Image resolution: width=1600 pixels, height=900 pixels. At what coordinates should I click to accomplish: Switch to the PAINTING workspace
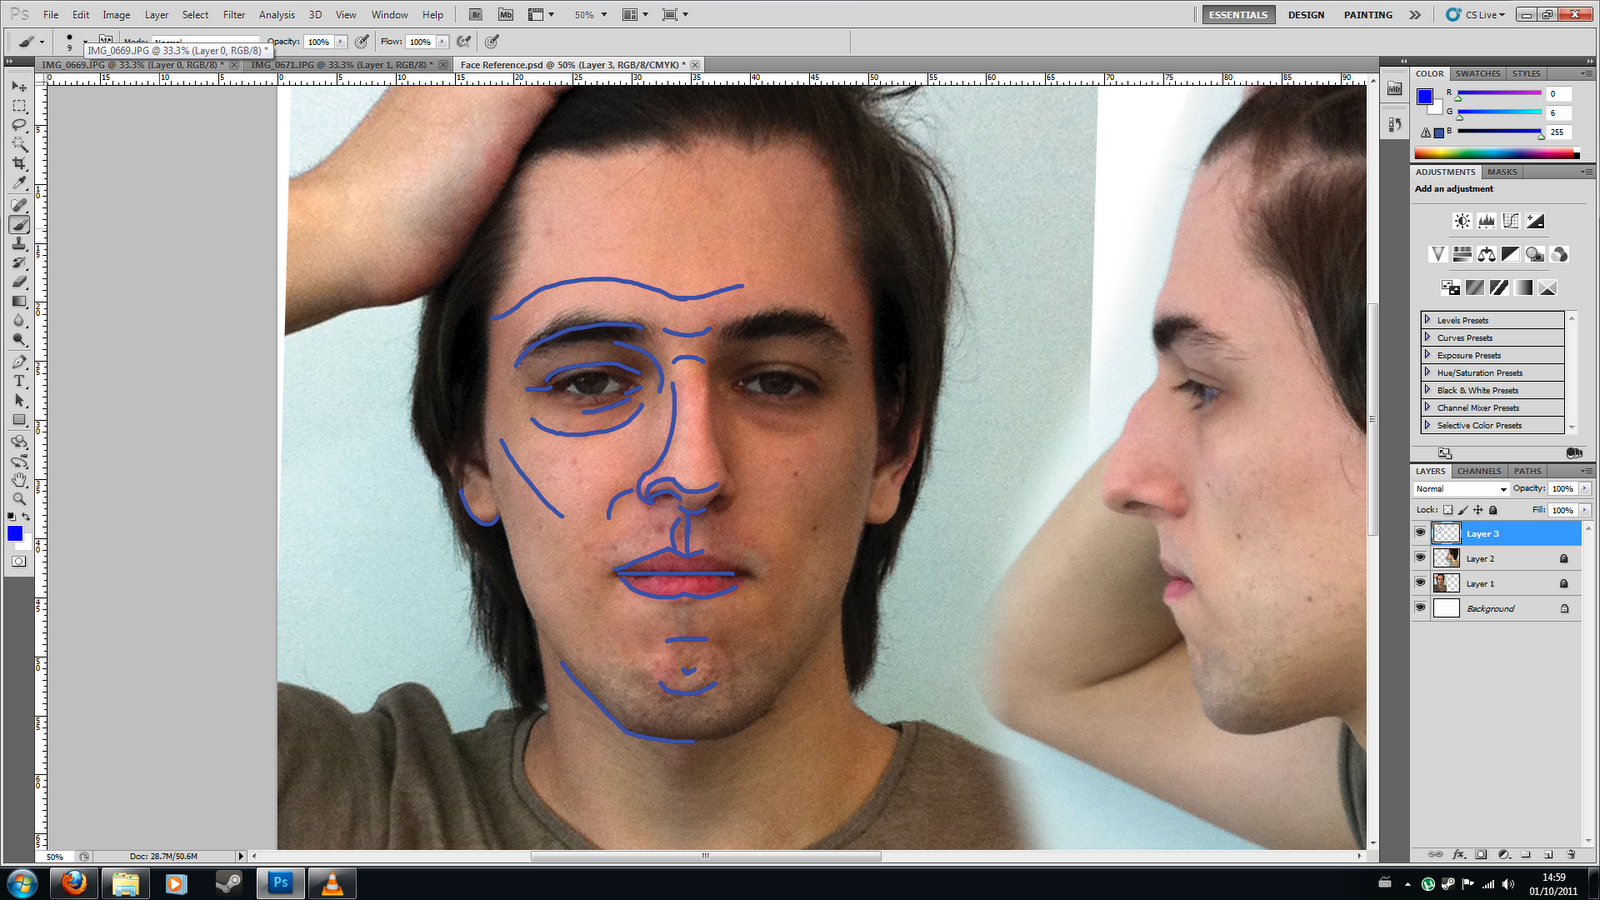click(1368, 14)
